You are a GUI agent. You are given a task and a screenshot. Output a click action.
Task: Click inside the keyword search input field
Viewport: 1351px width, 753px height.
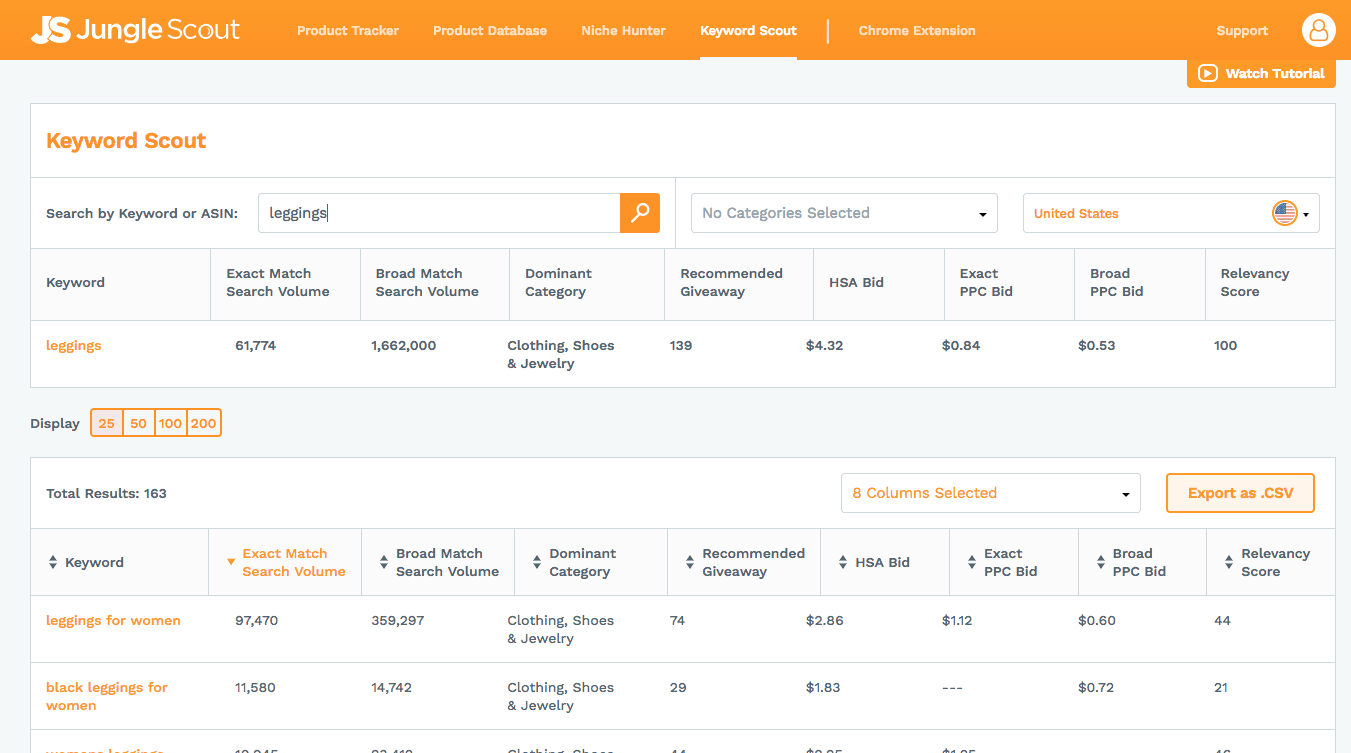point(440,213)
